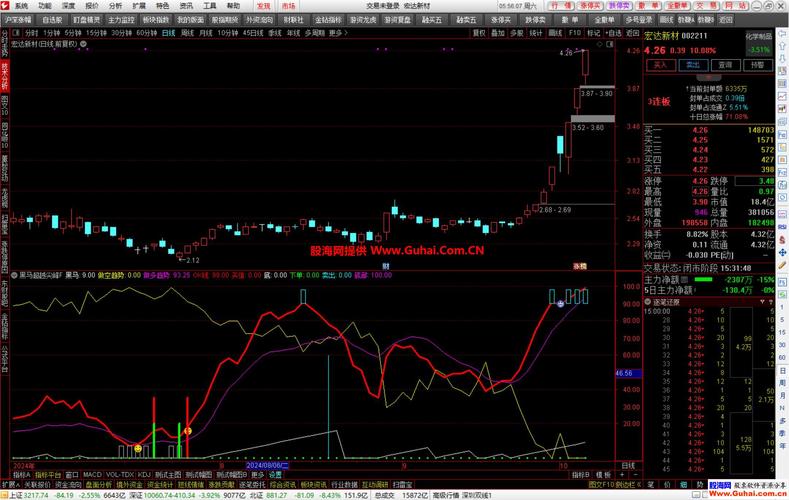The image size is (789, 500).
Task: Select the 30分钟 chart period
Action: [121, 33]
